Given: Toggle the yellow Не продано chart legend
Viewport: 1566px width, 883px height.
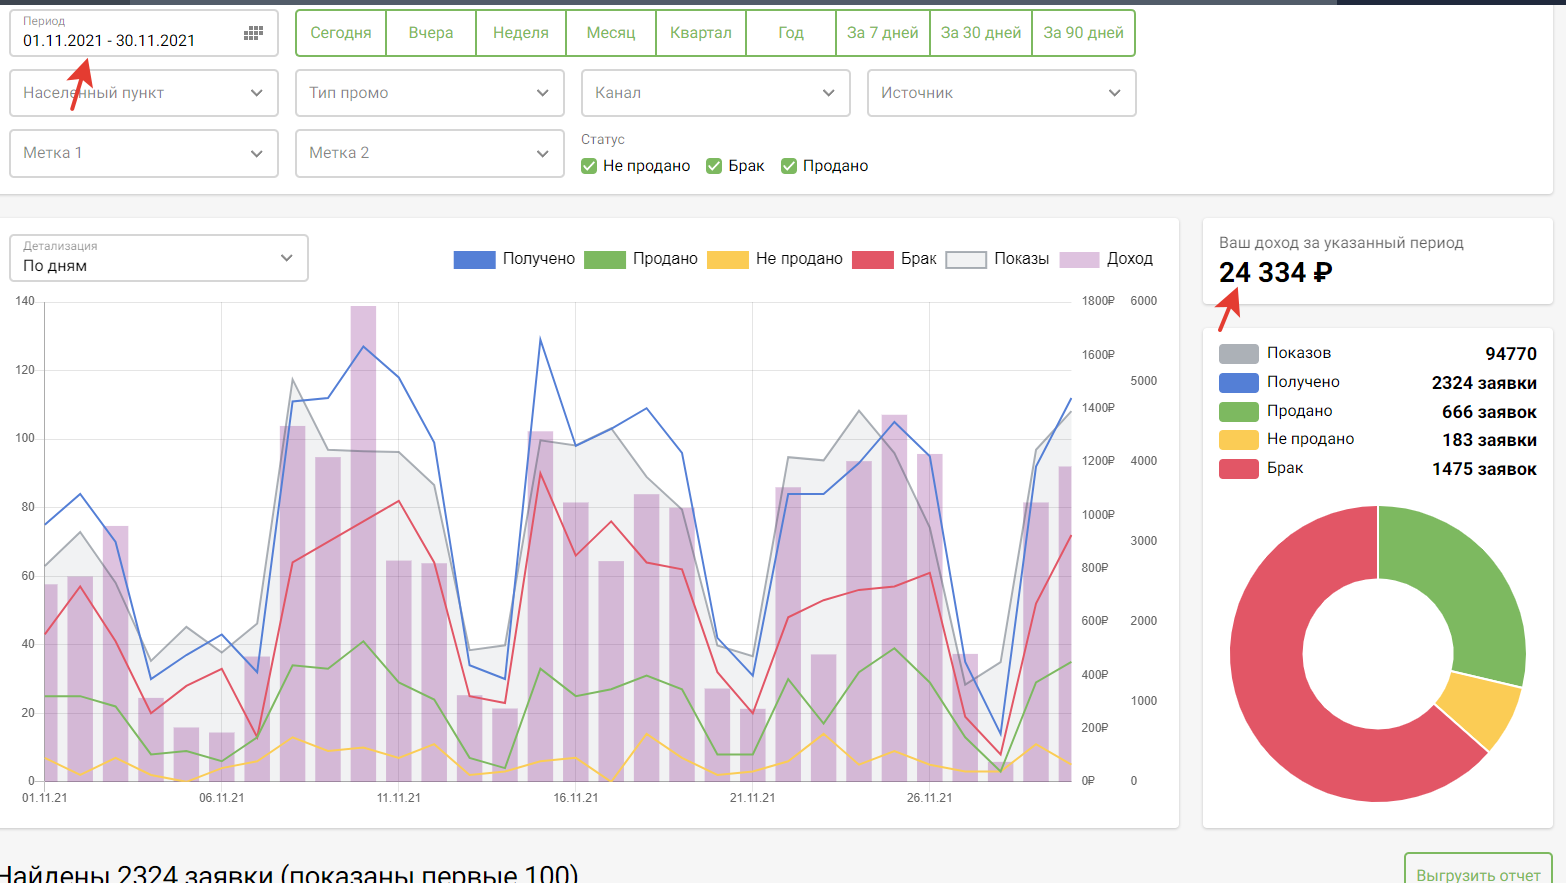Looking at the screenshot, I should click(x=727, y=260).
